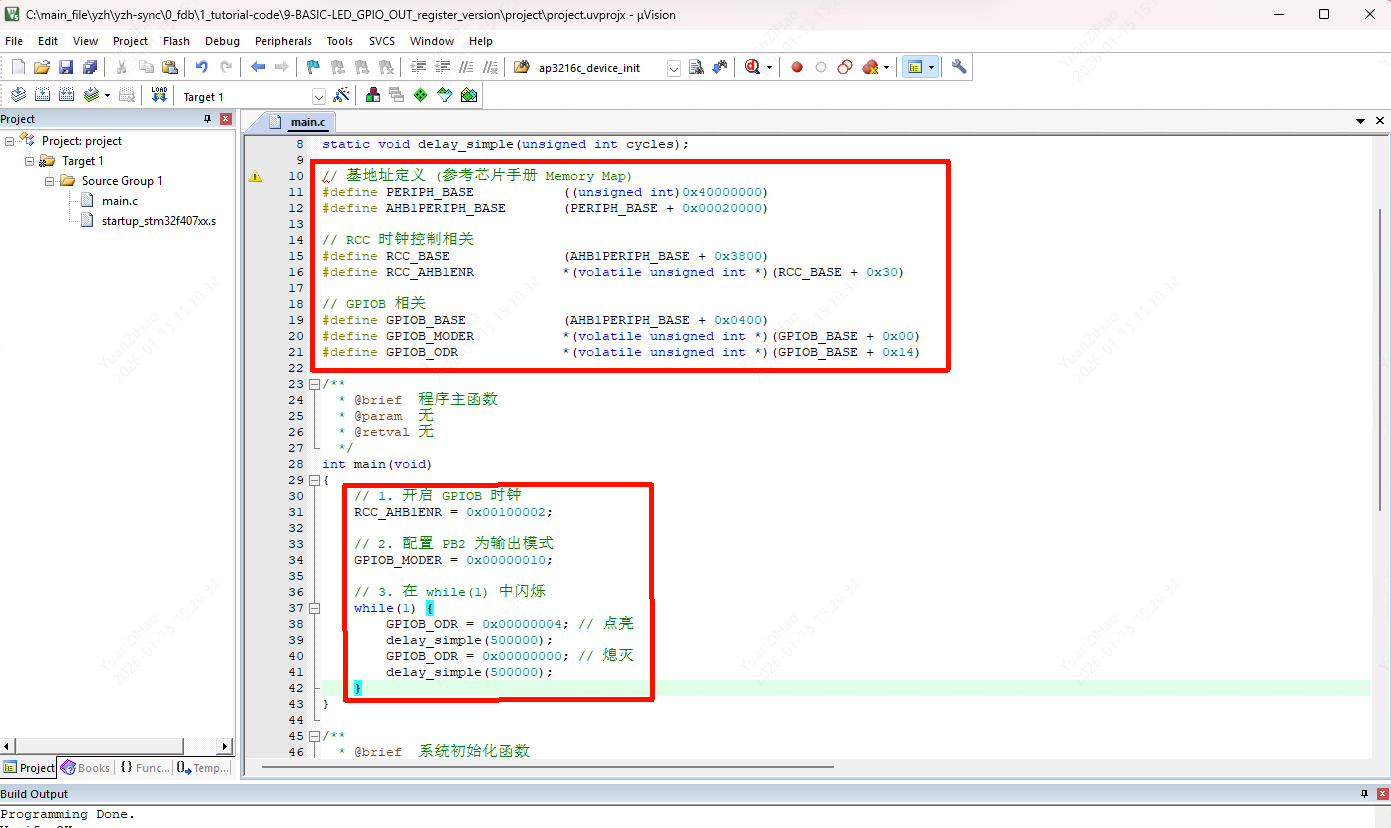Click the Undo arrow icon
This screenshot has width=1391, height=828.
pos(201,67)
